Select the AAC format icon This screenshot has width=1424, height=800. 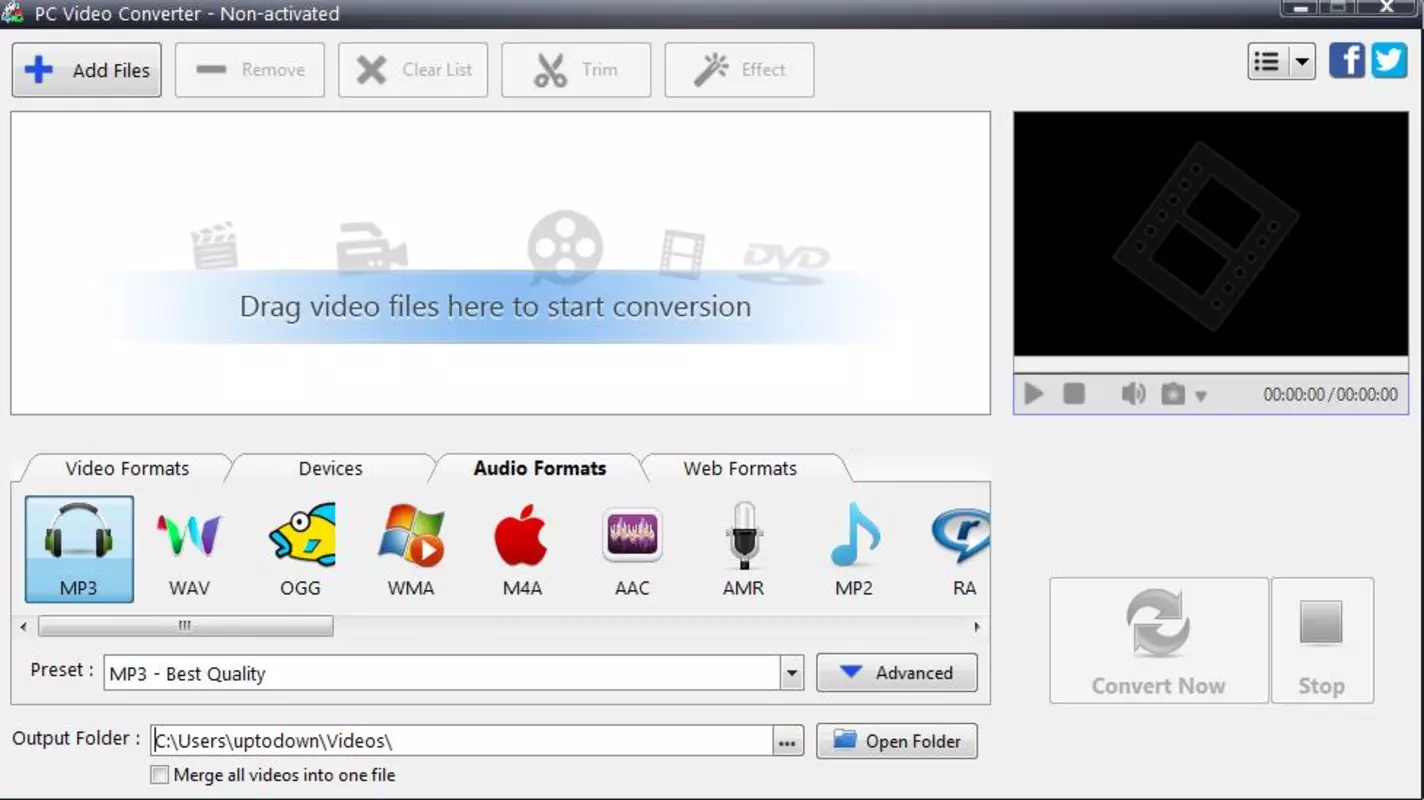[632, 549]
